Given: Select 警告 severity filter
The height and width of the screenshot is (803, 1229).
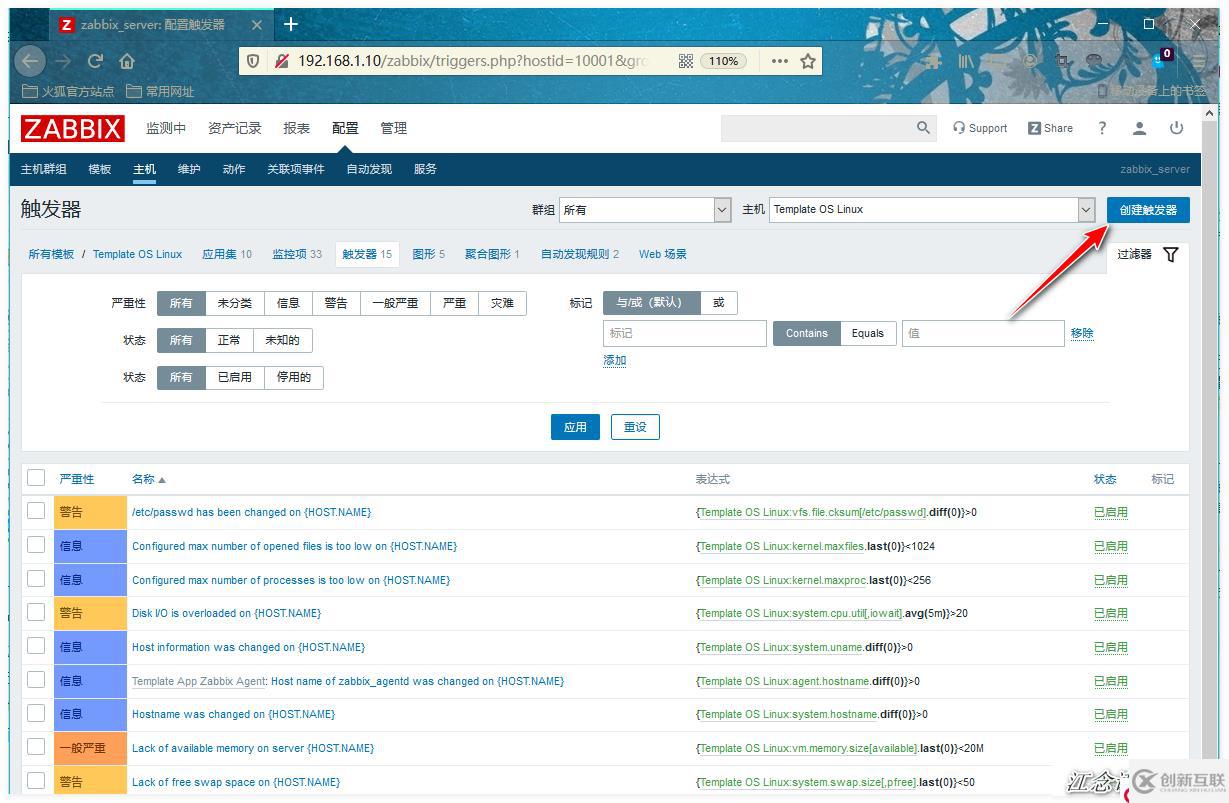Looking at the screenshot, I should pyautogui.click(x=336, y=303).
